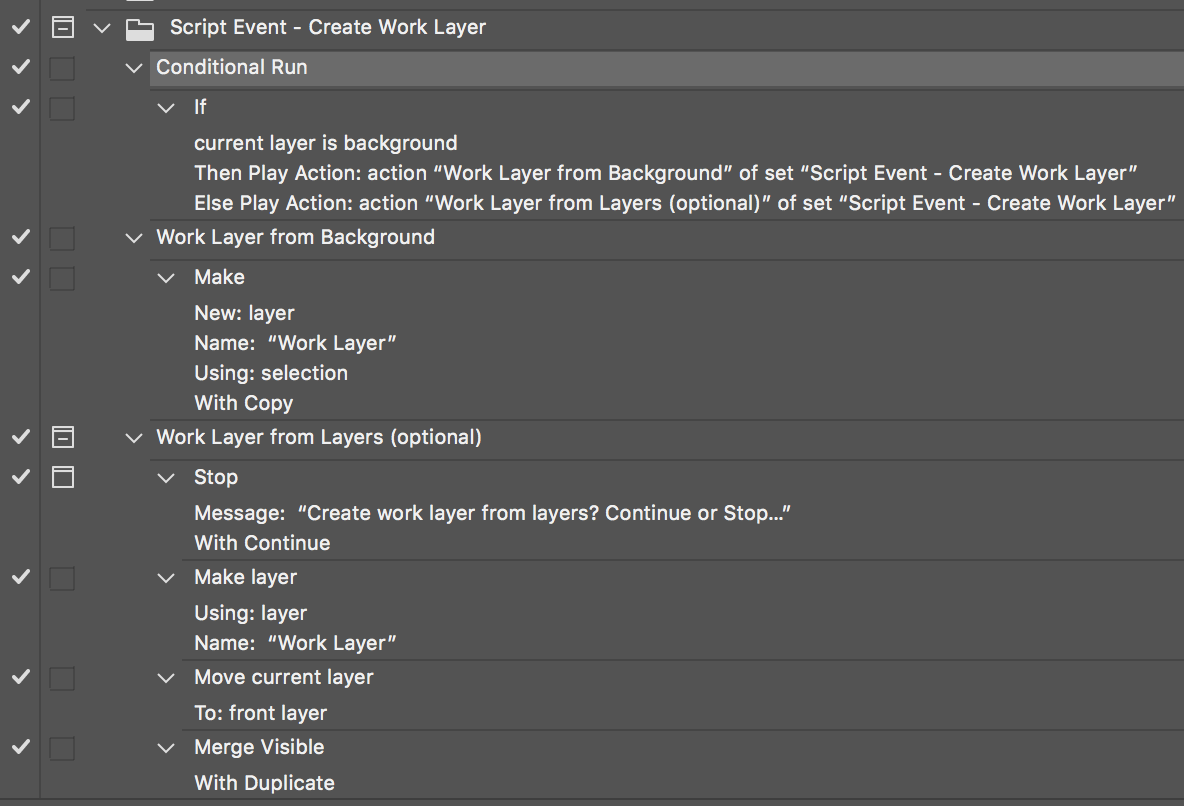1184x806 pixels.
Task: Click the folder icon of the action set
Action: click(140, 28)
